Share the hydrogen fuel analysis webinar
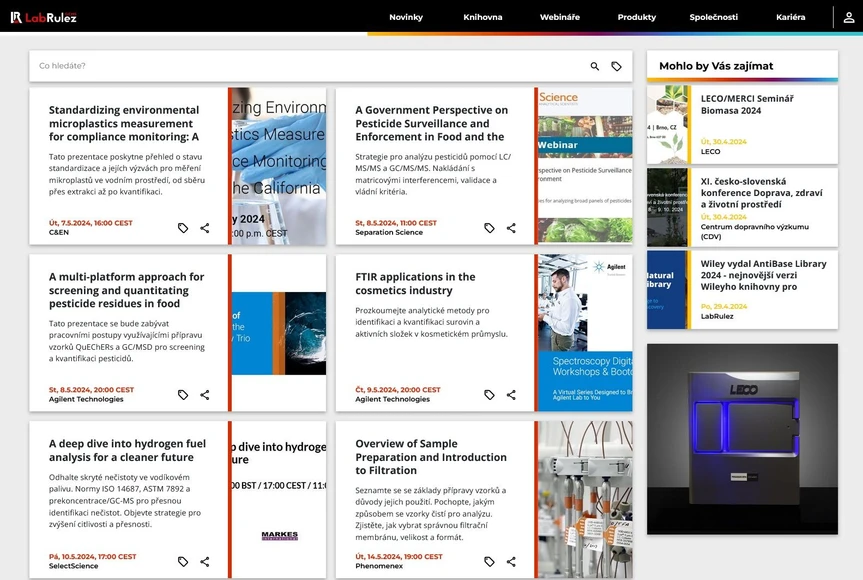This screenshot has width=863, height=580. coord(206,562)
